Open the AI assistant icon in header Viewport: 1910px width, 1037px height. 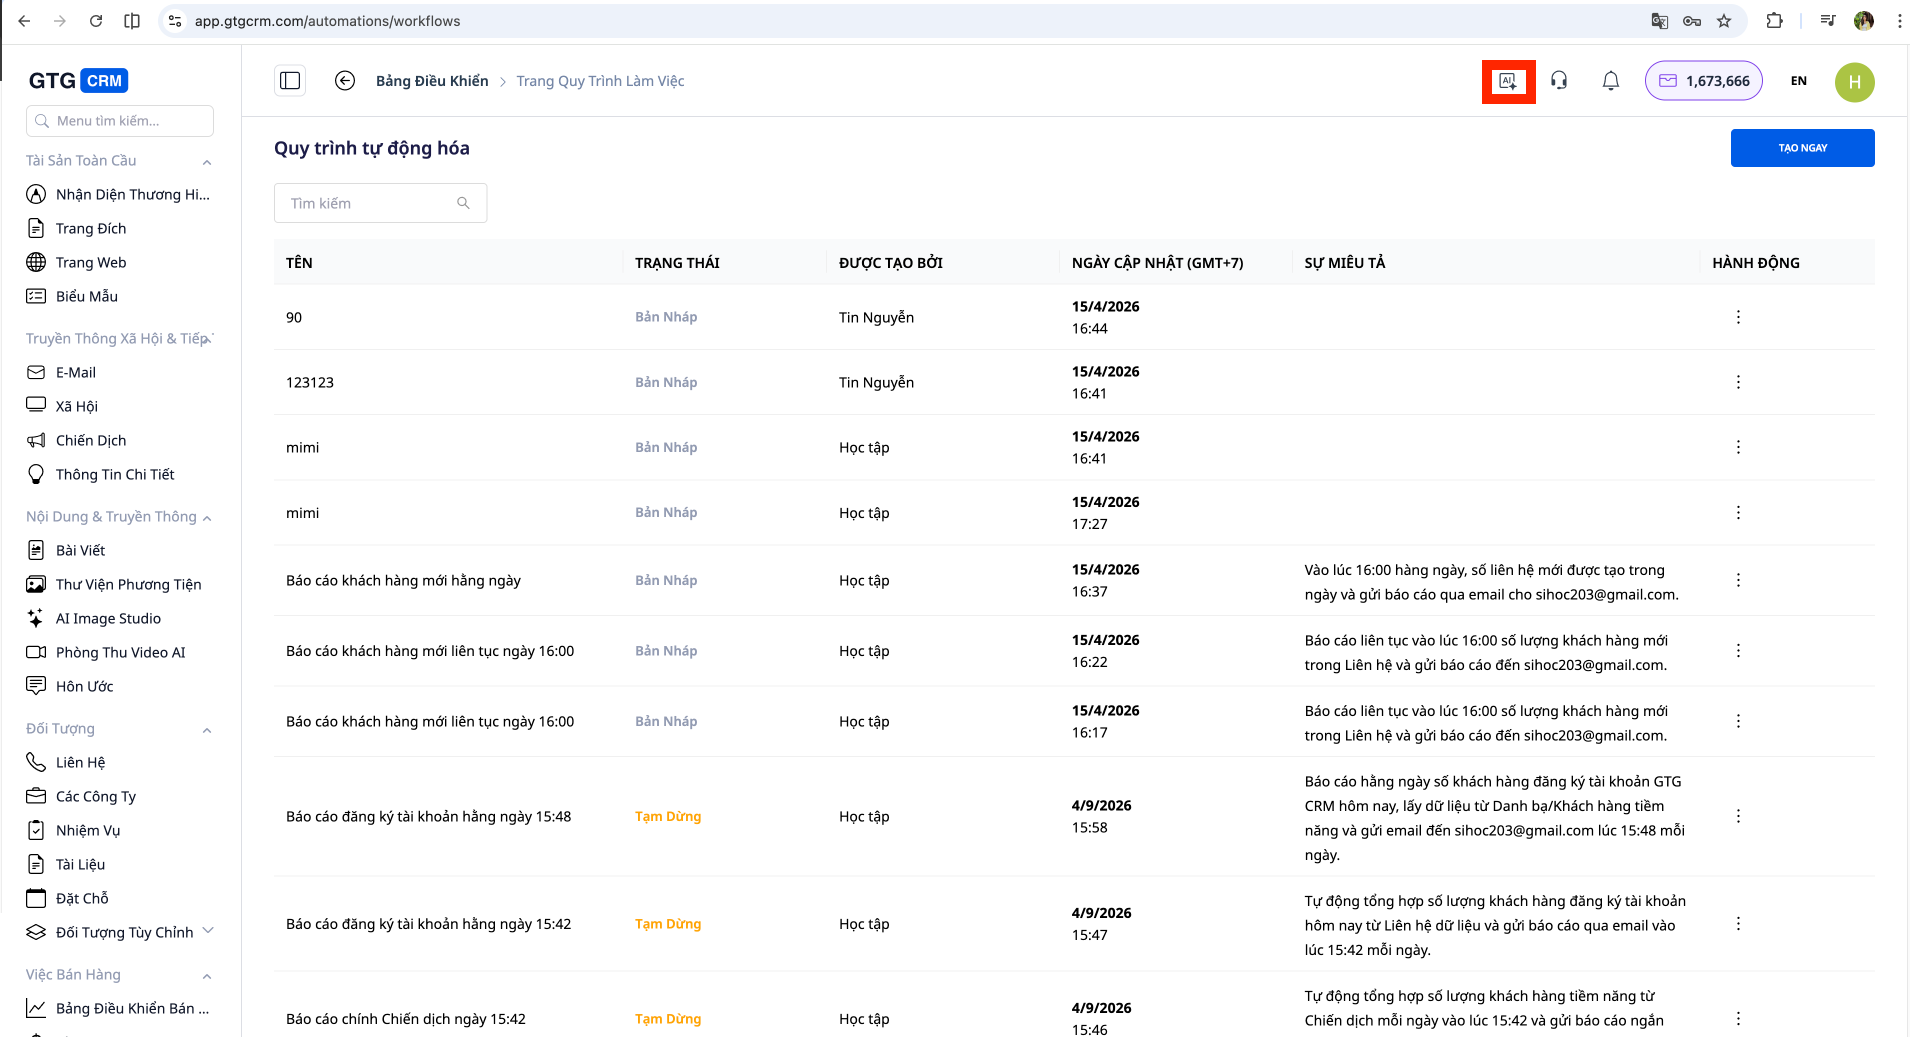[x=1508, y=81]
